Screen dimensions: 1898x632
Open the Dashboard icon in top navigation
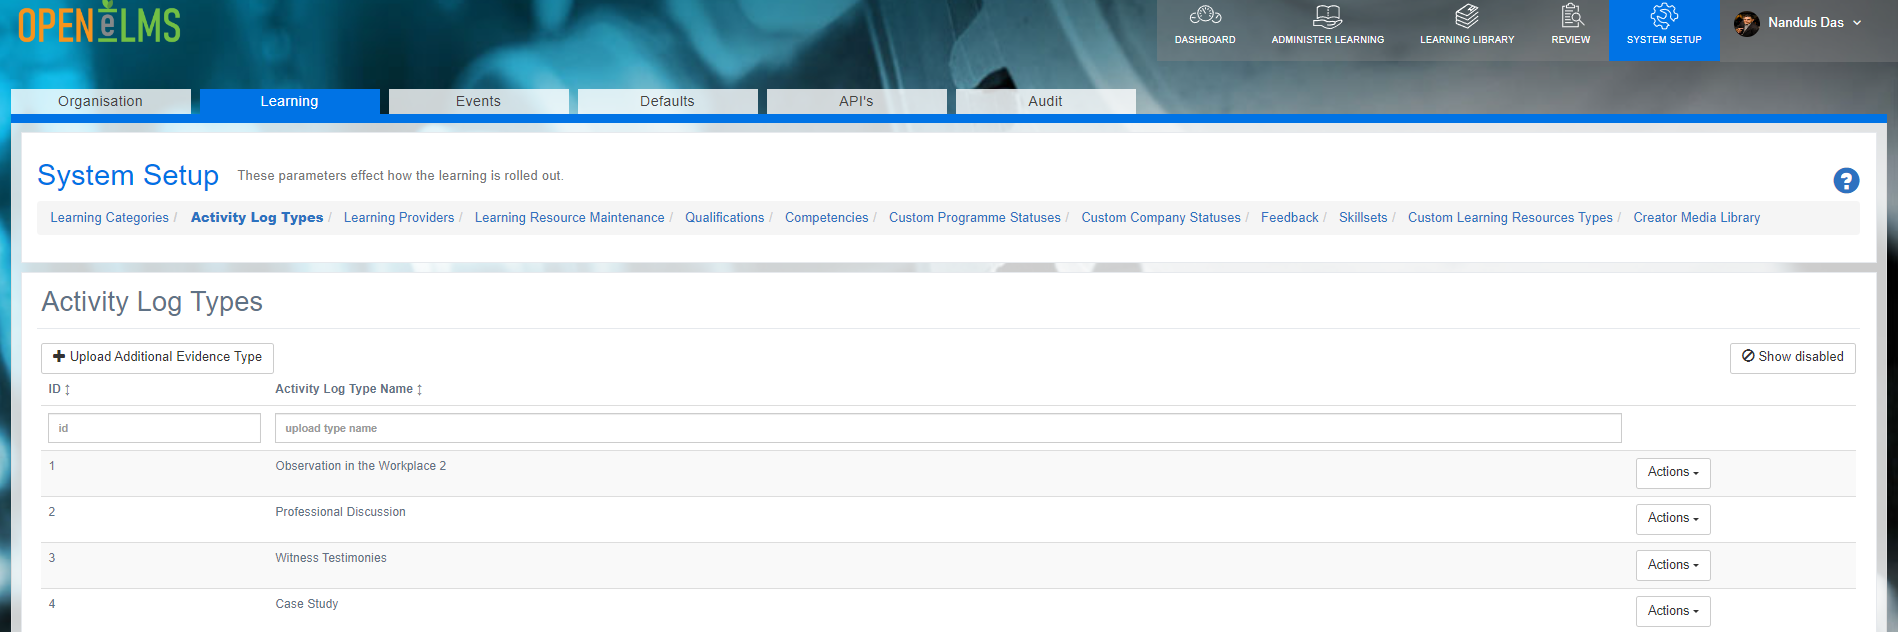1205,16
